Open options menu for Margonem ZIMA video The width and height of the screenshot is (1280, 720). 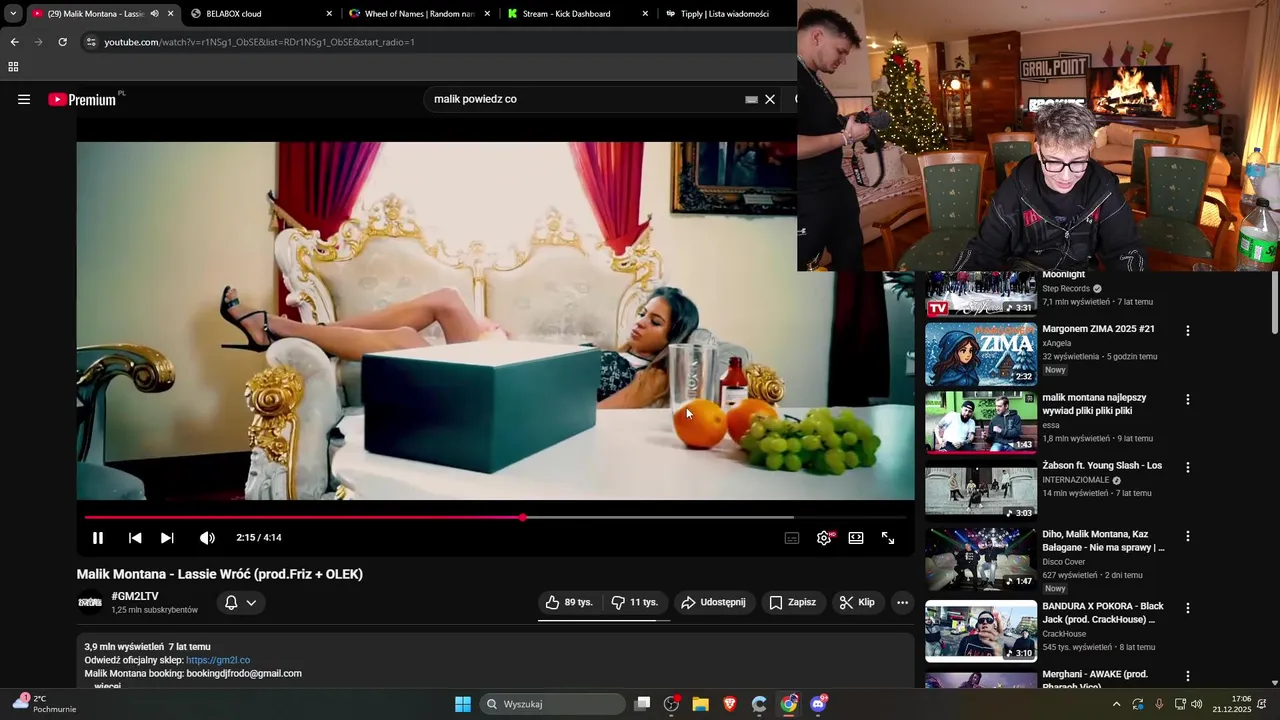point(1188,330)
